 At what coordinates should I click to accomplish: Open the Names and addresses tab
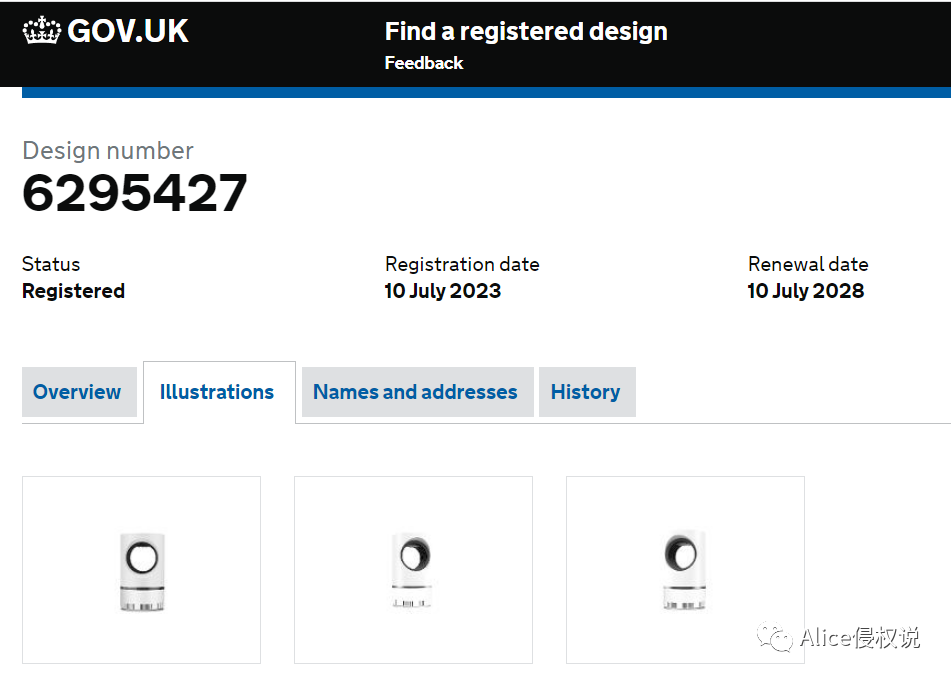click(x=415, y=392)
